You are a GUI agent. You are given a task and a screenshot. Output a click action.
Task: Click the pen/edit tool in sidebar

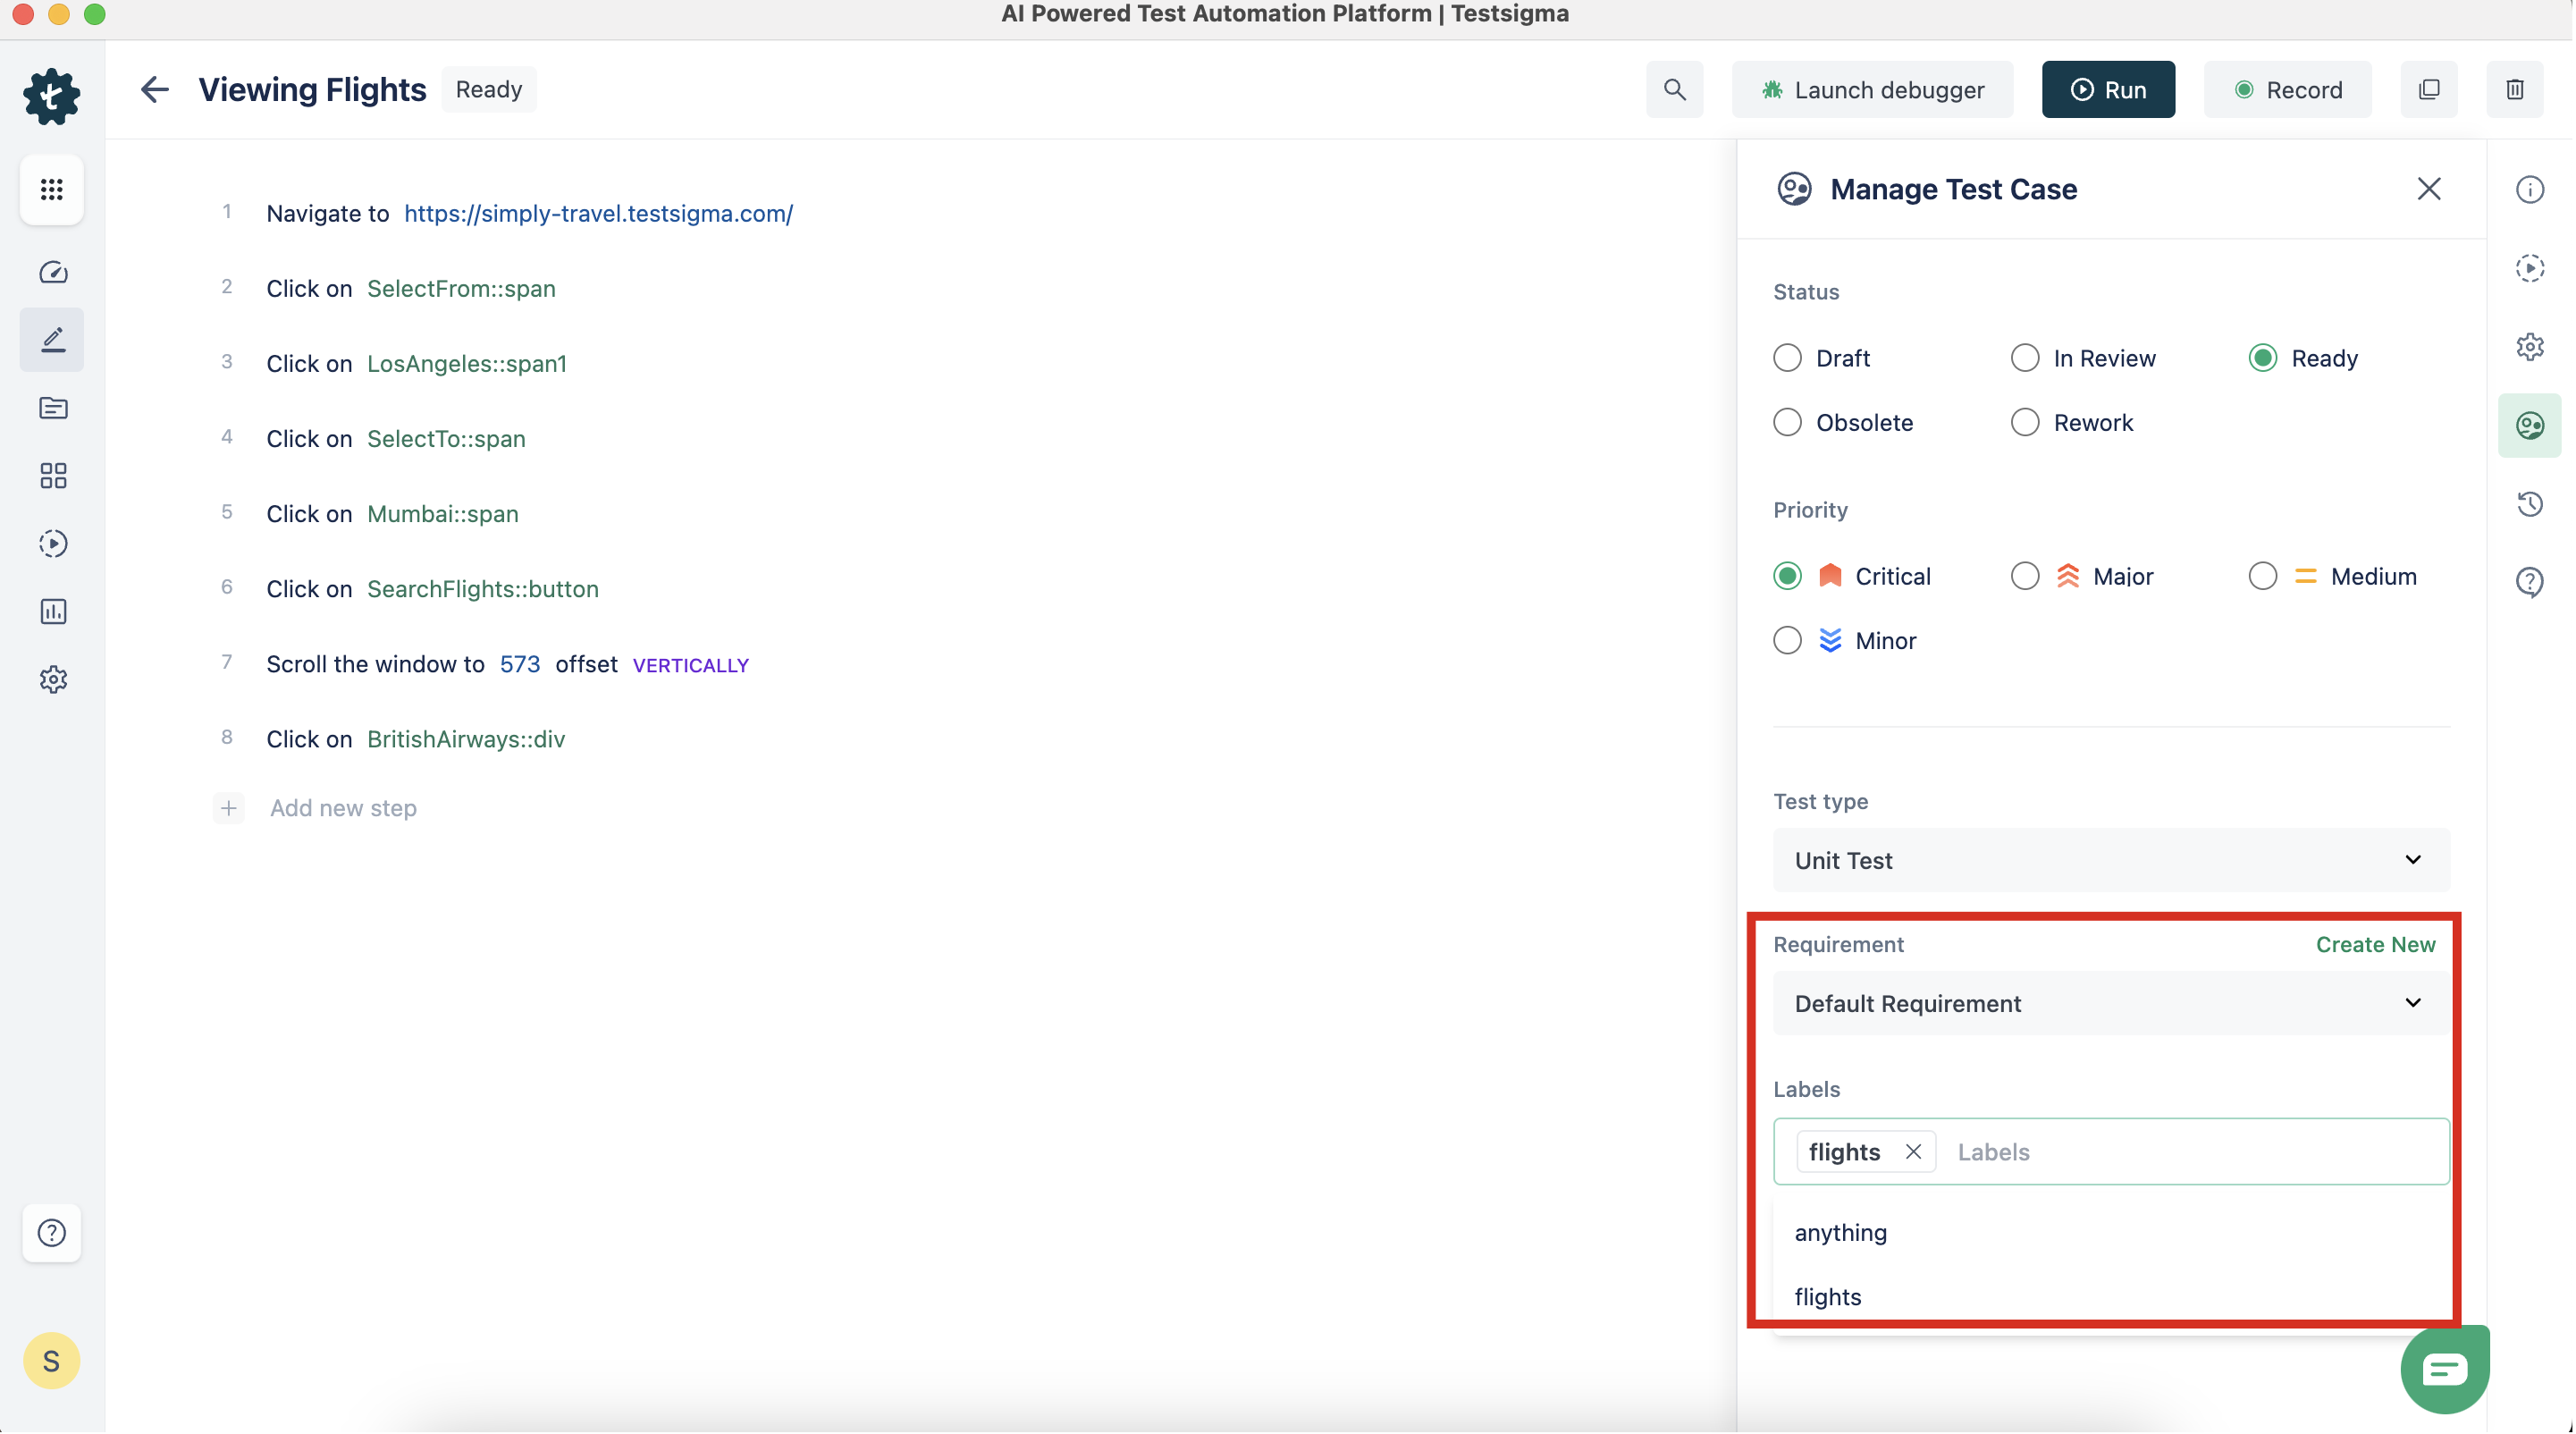[x=49, y=339]
